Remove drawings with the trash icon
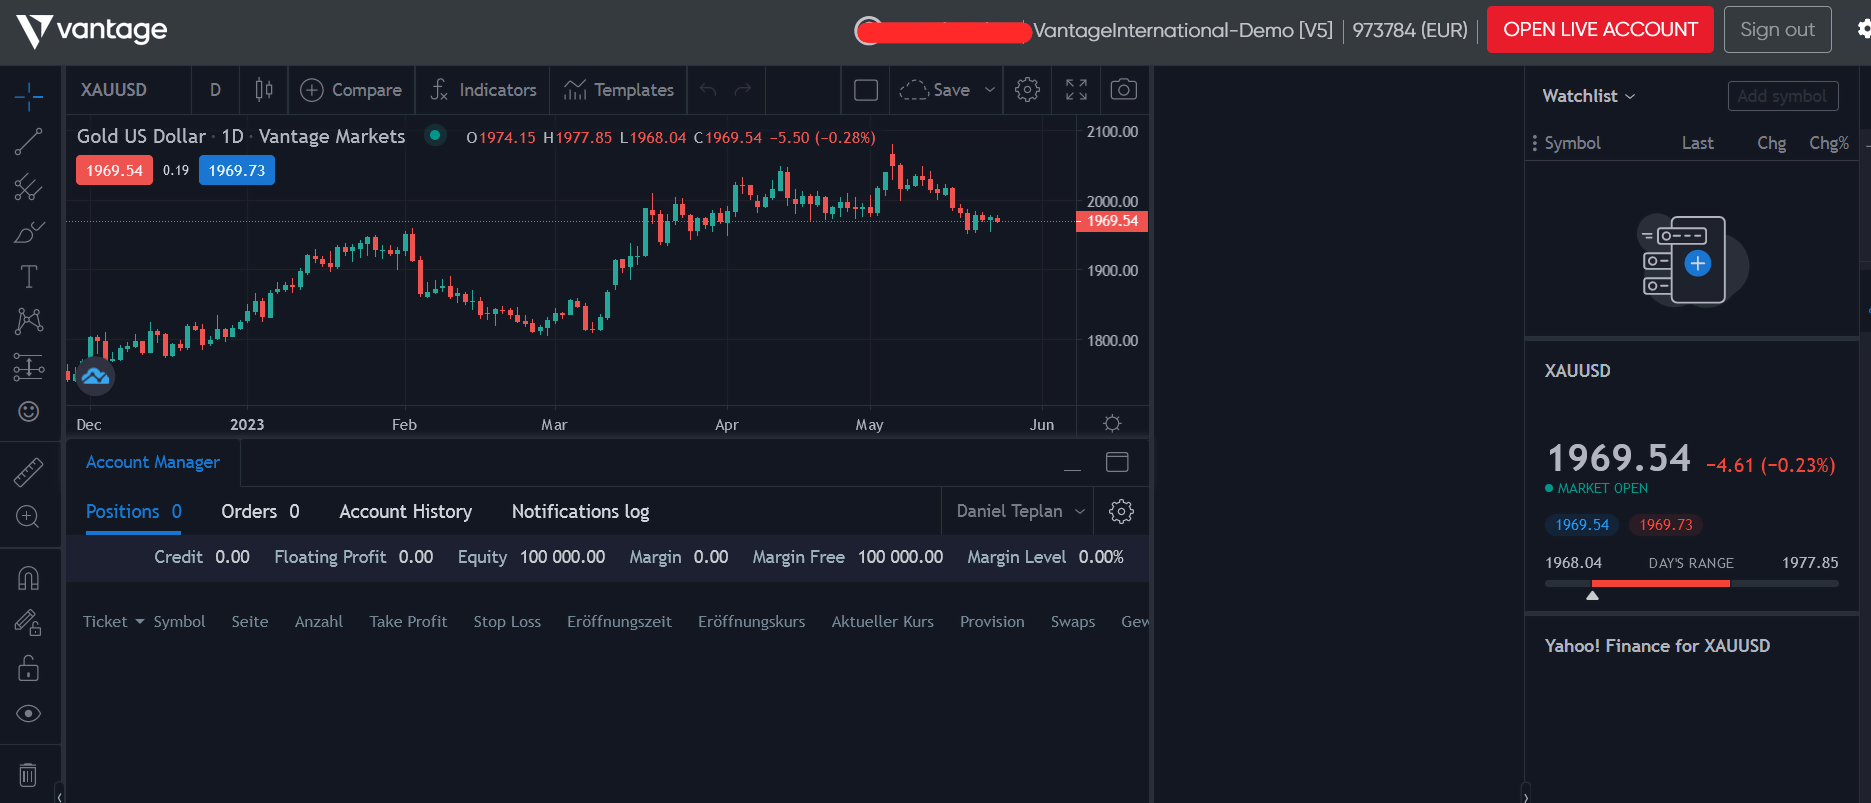 pos(28,774)
